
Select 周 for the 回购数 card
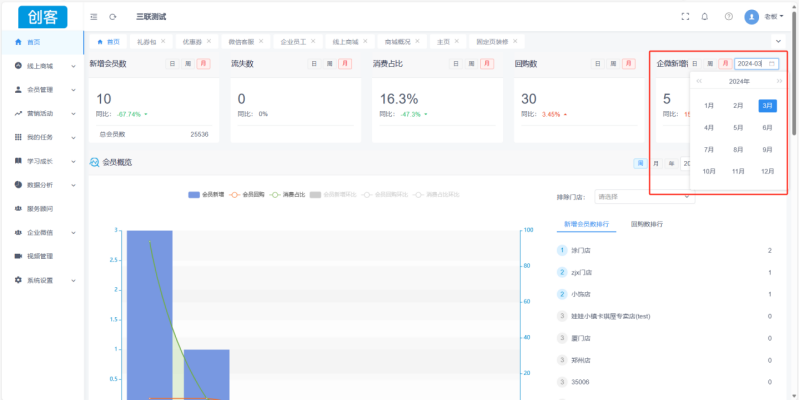(x=614, y=64)
